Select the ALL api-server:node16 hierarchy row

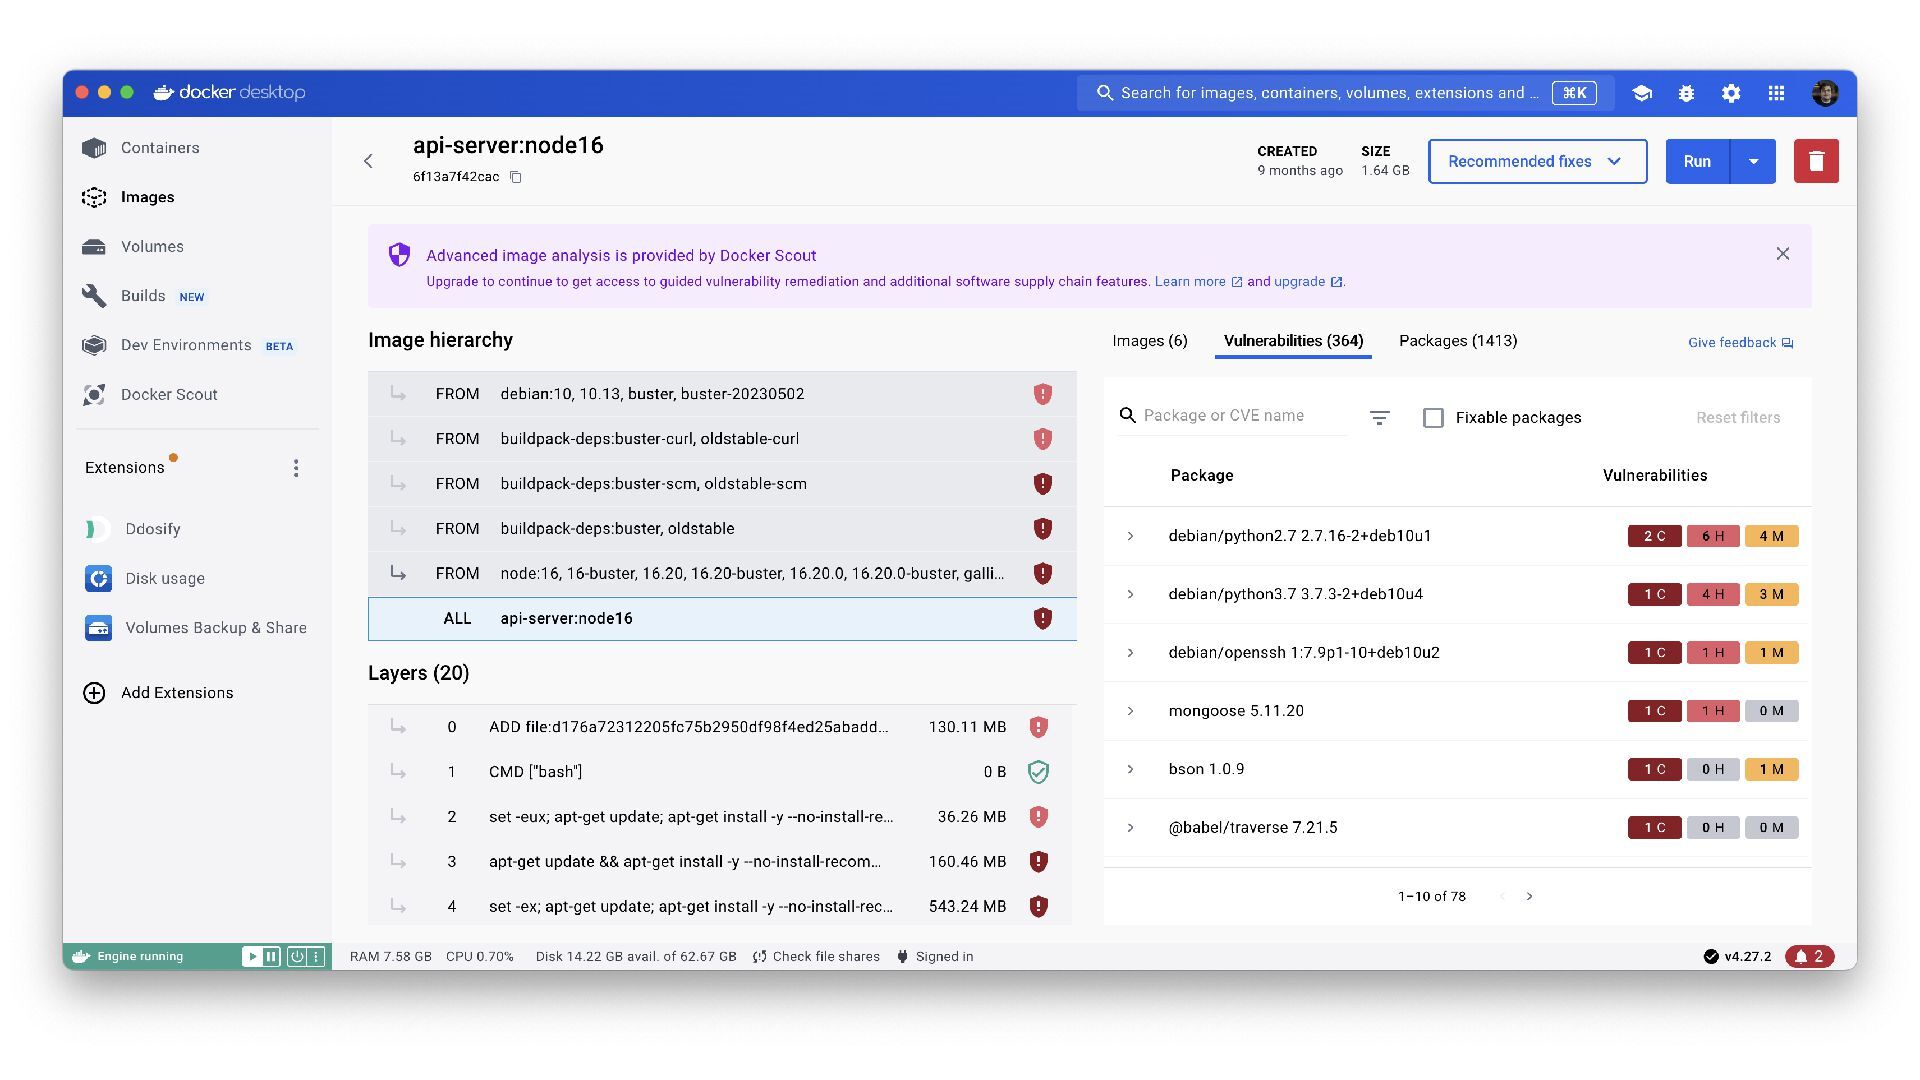pos(722,619)
